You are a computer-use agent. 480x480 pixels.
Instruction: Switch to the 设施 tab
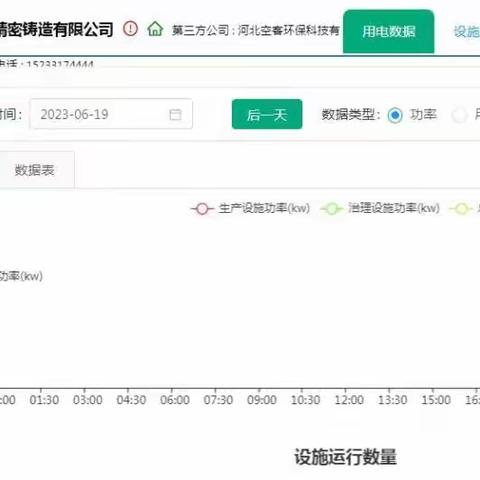[467, 32]
